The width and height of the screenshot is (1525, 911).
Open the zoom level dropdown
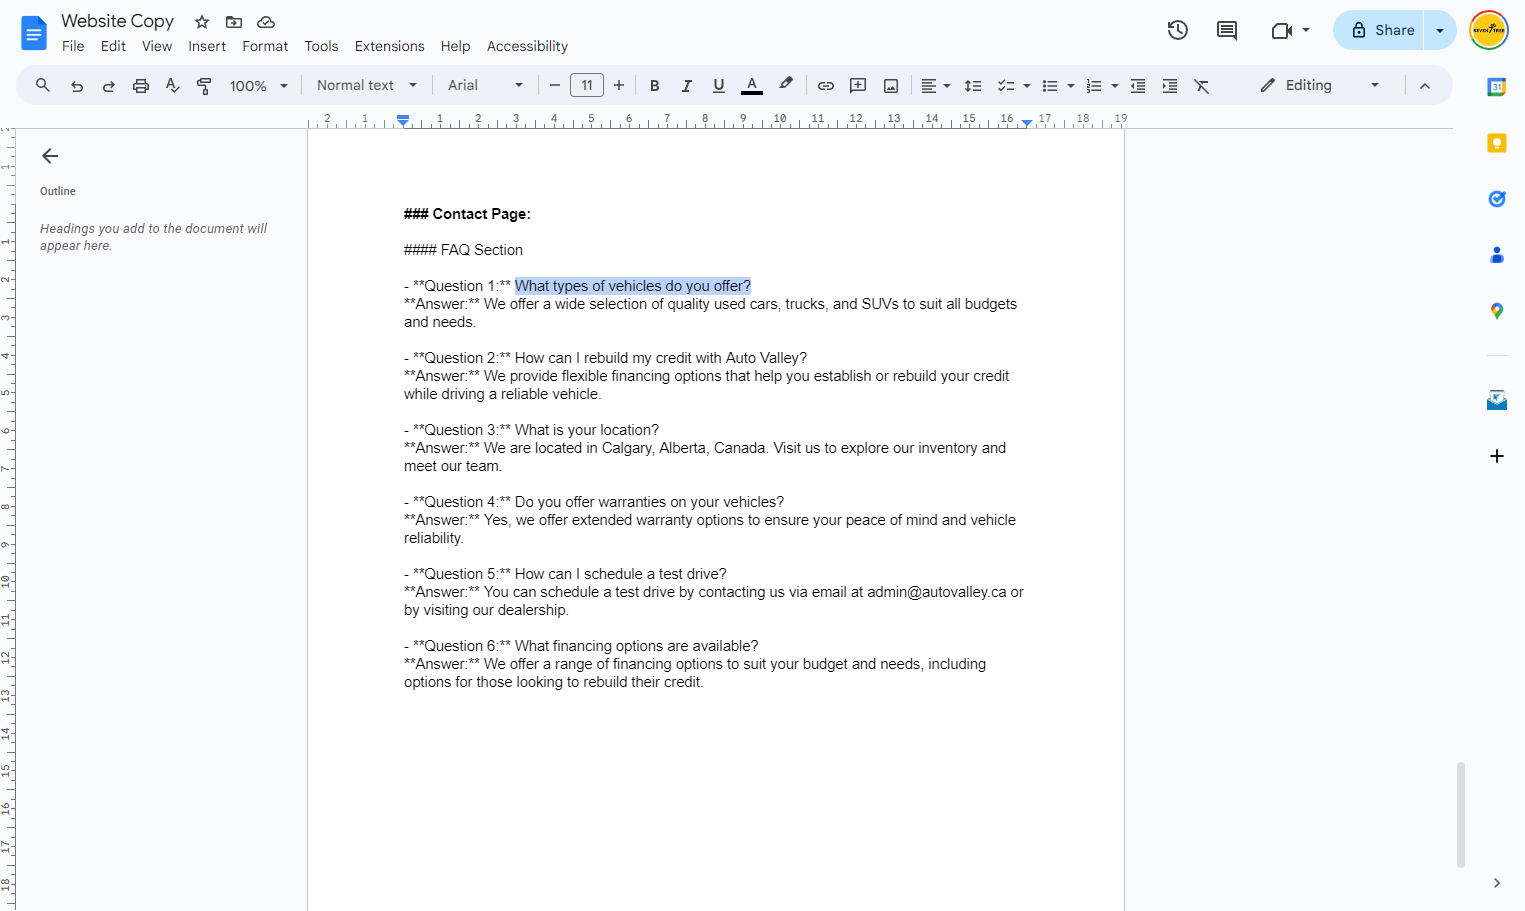tap(259, 86)
